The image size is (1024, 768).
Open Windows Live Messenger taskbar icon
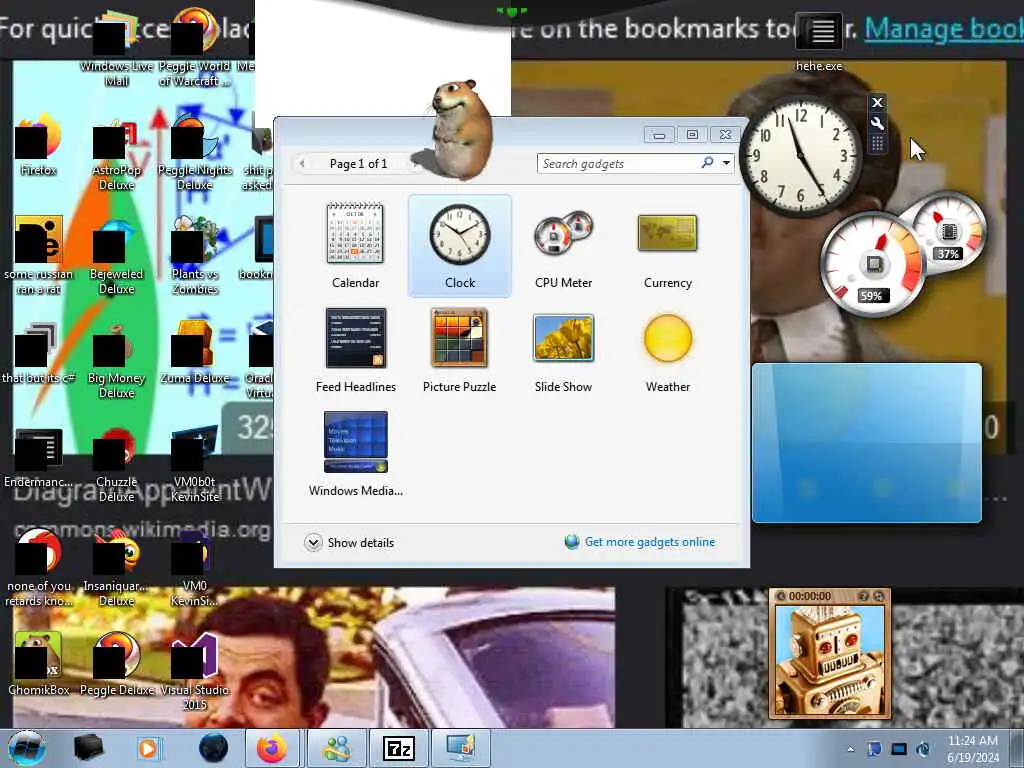(337, 748)
